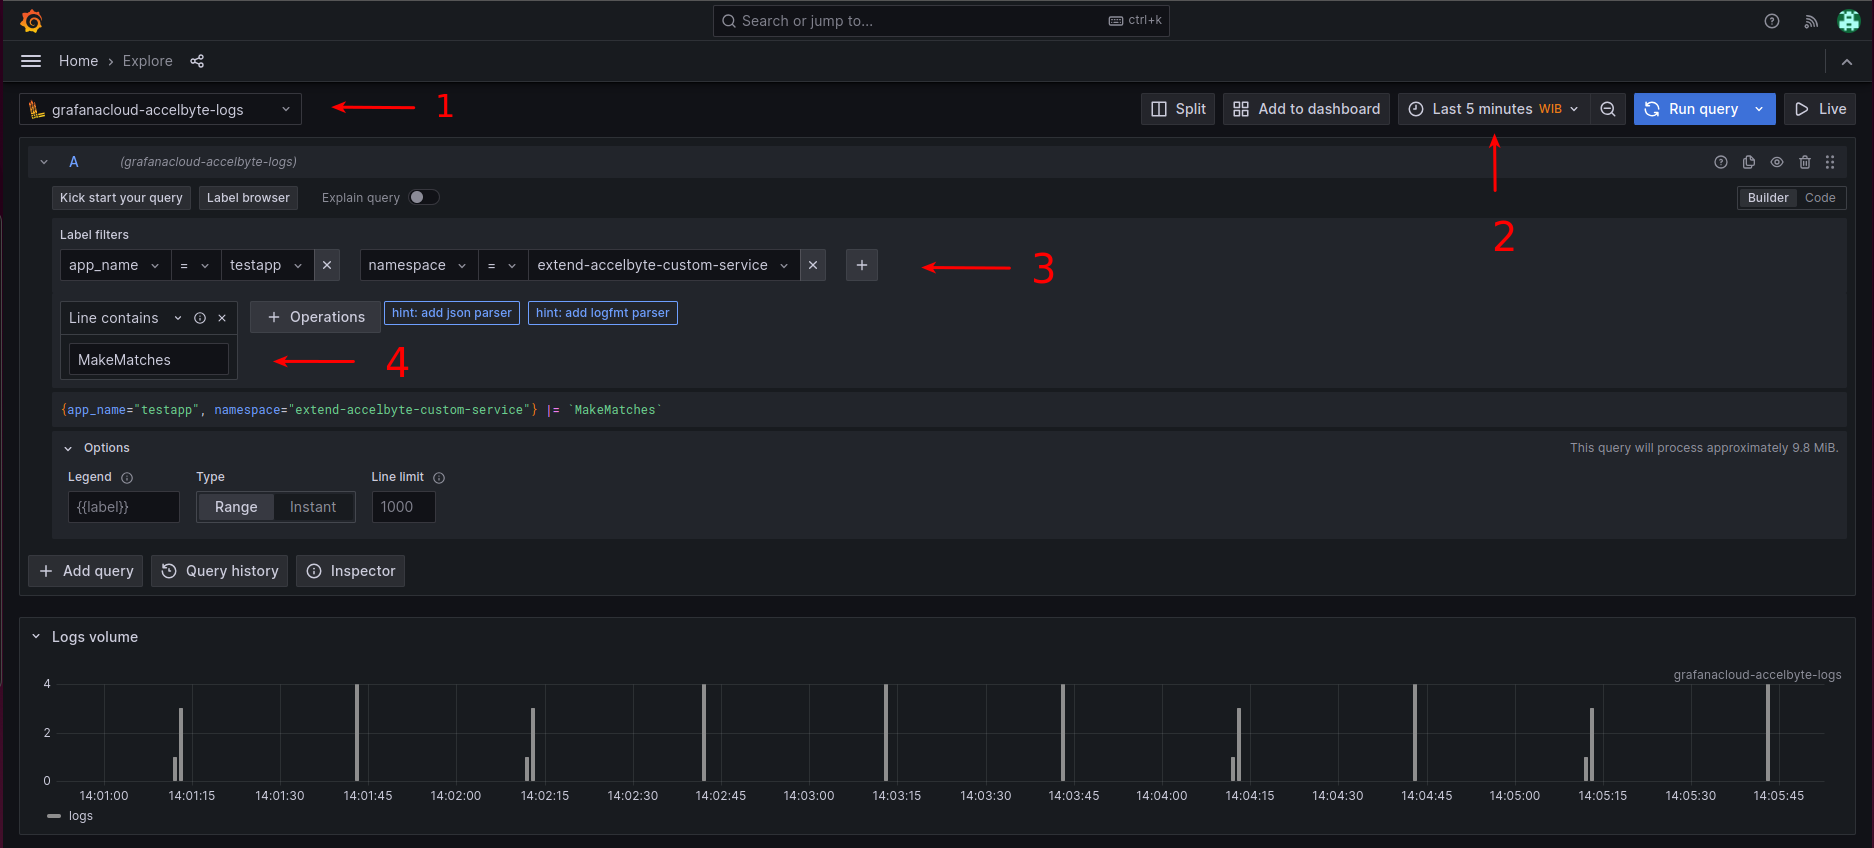Open the namespace label dropdown
This screenshot has width=1874, height=848.
pyautogui.click(x=418, y=265)
